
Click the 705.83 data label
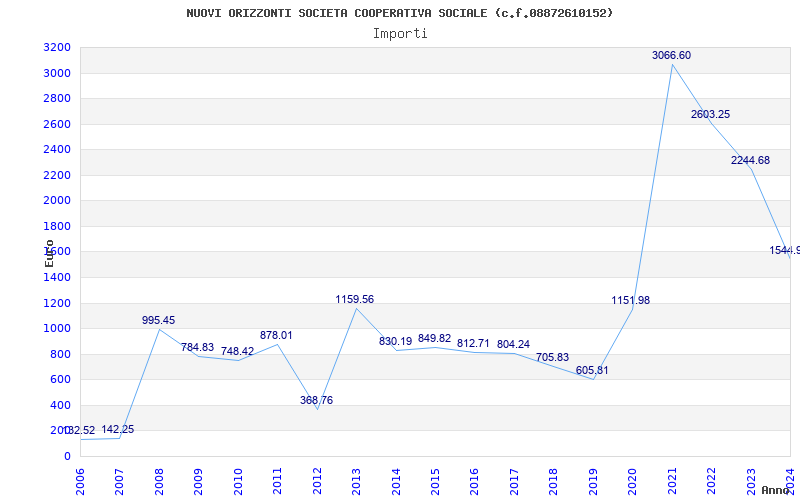click(552, 357)
